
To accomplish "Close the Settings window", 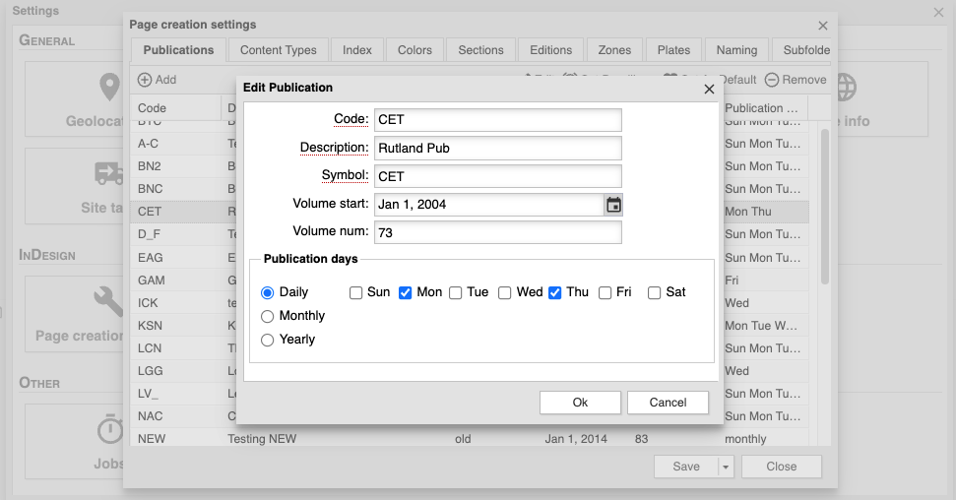I will coord(938,12).
